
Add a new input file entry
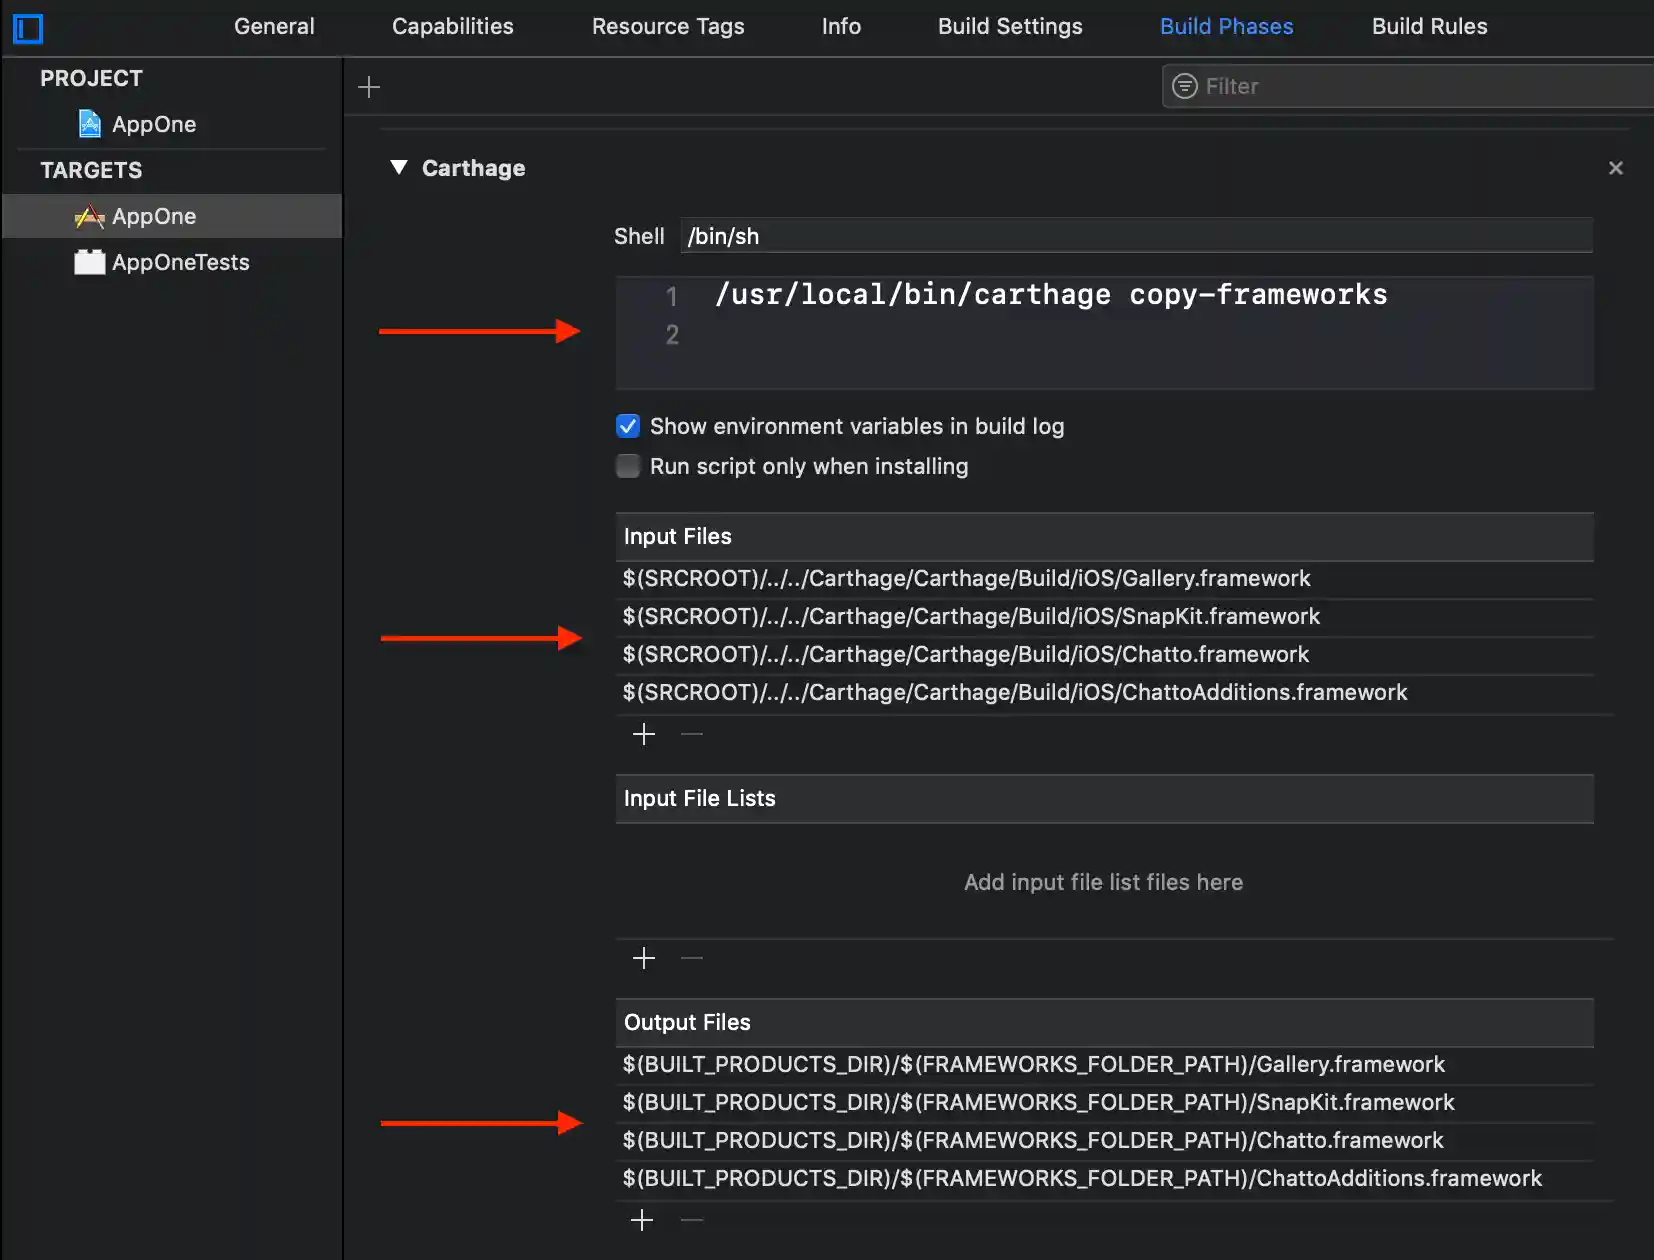click(x=644, y=735)
